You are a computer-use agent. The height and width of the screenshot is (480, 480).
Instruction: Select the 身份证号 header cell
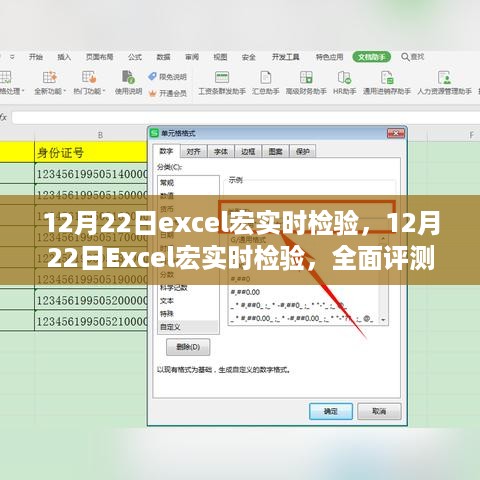91,153
